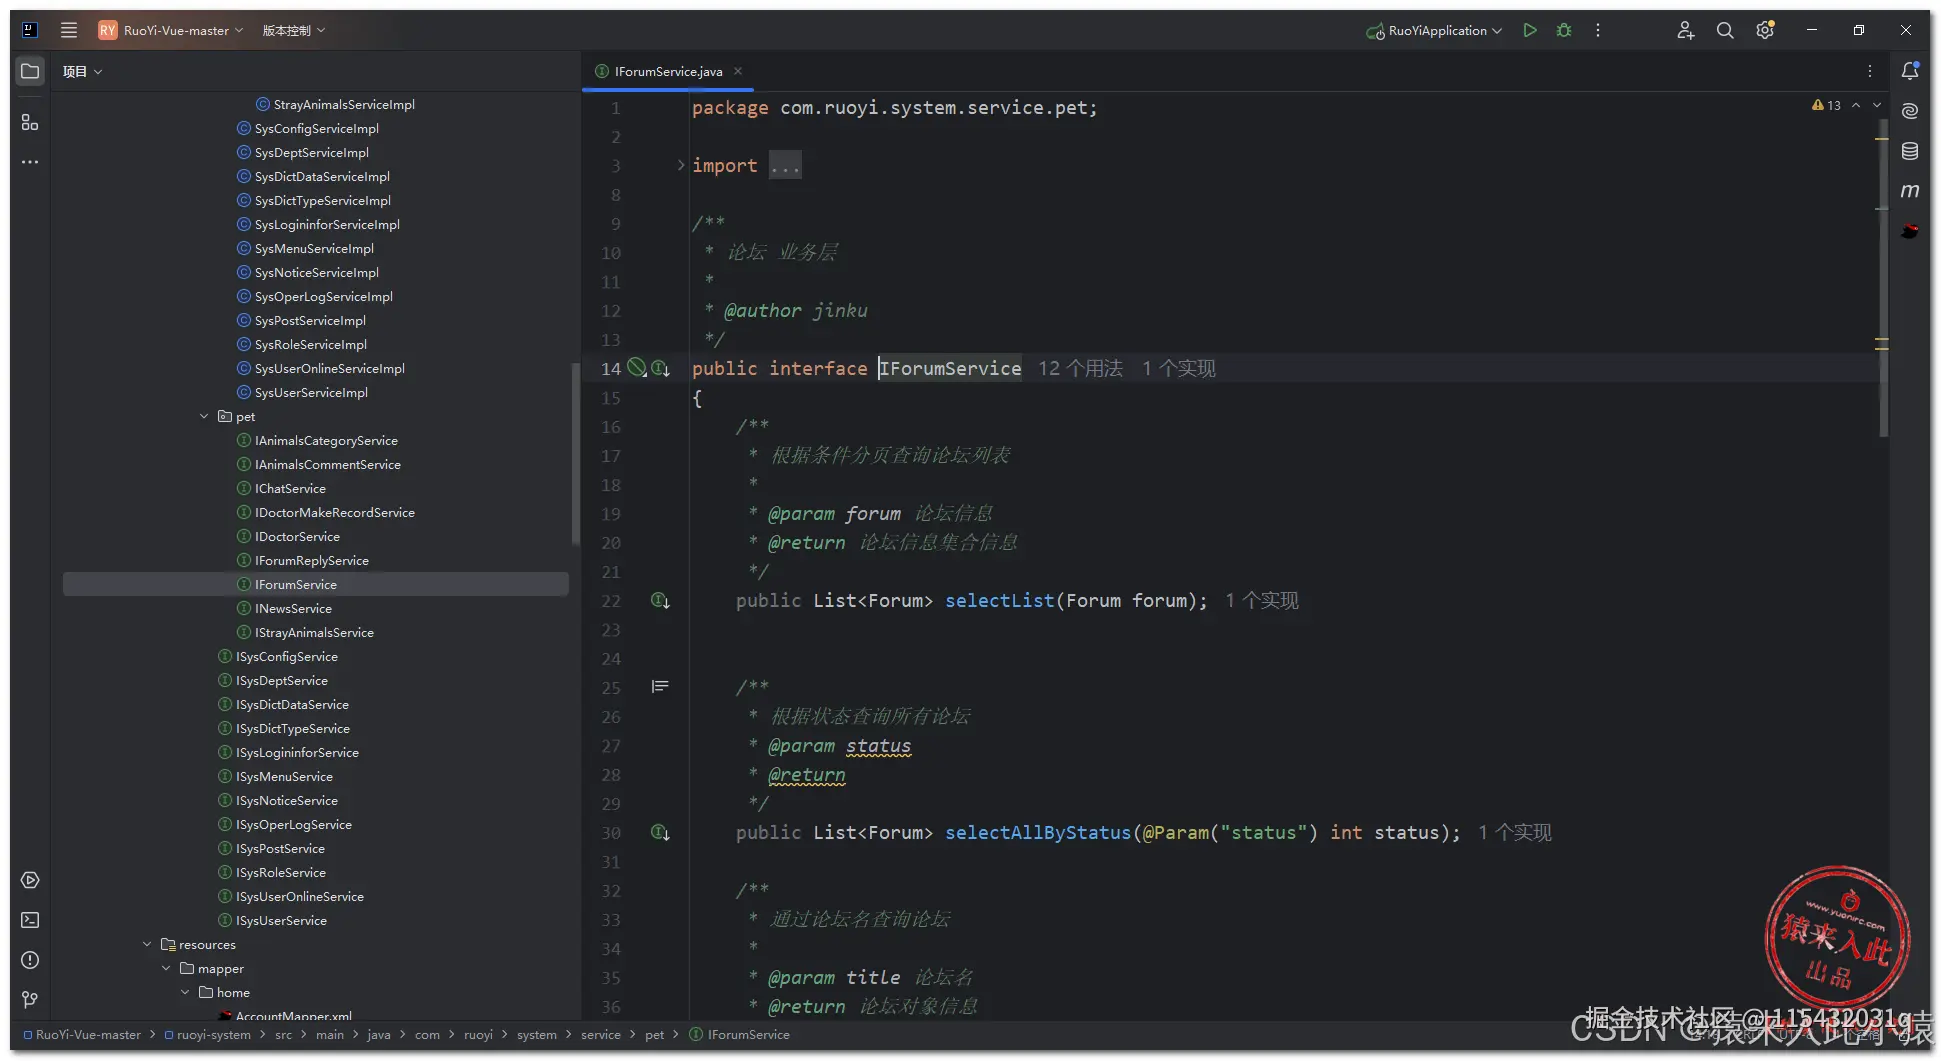Image resolution: width=1941 pixels, height=1061 pixels.
Task: Click 1 个实现 hint beside selectAllByStatus
Action: pos(1515,833)
